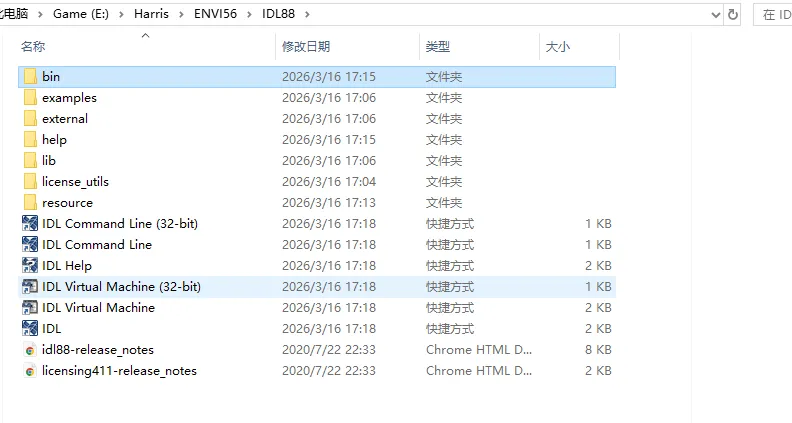The width and height of the screenshot is (792, 423).
Task: Click the Chrome HTML D... type of licensing411-release_notes
Action: click(479, 370)
